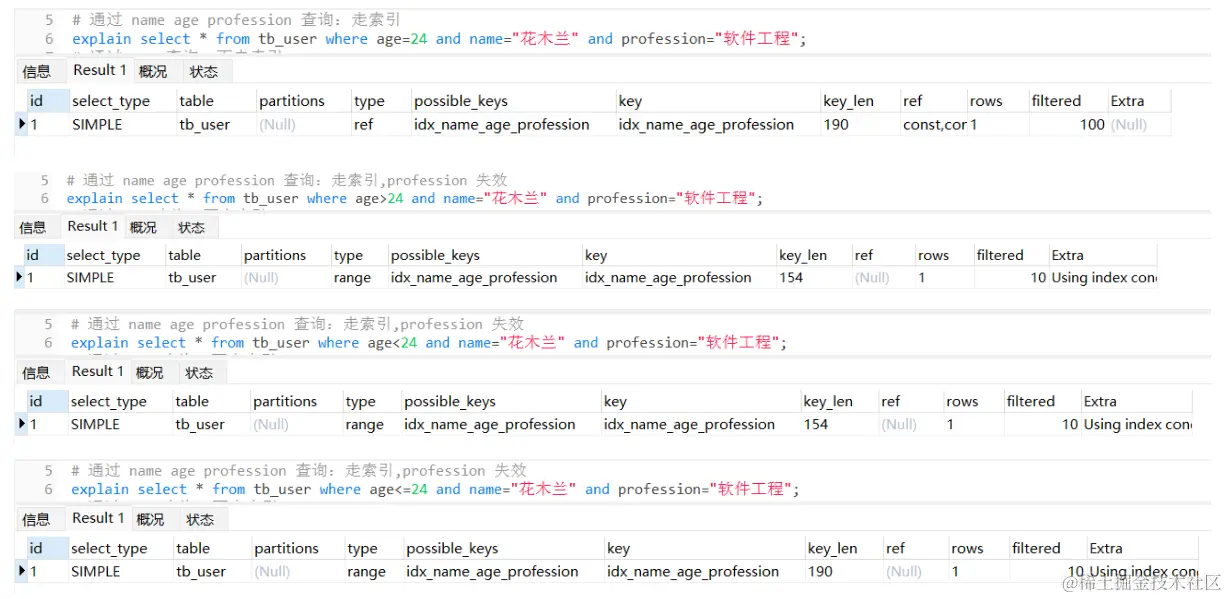The width and height of the screenshot is (1228, 599).
Task: Click the SQL line containing 'age<24'
Action: point(429,342)
